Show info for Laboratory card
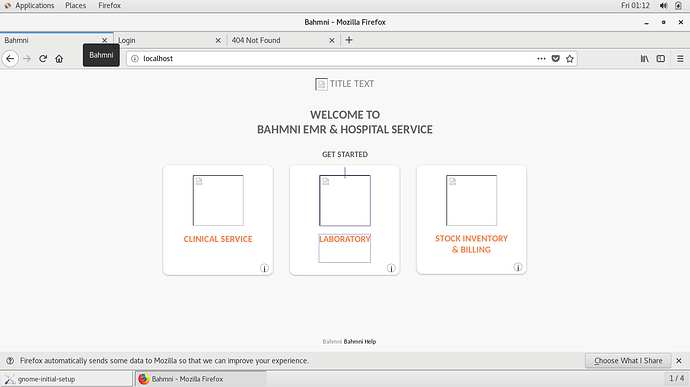This screenshot has height=387, width=690. [x=391, y=268]
